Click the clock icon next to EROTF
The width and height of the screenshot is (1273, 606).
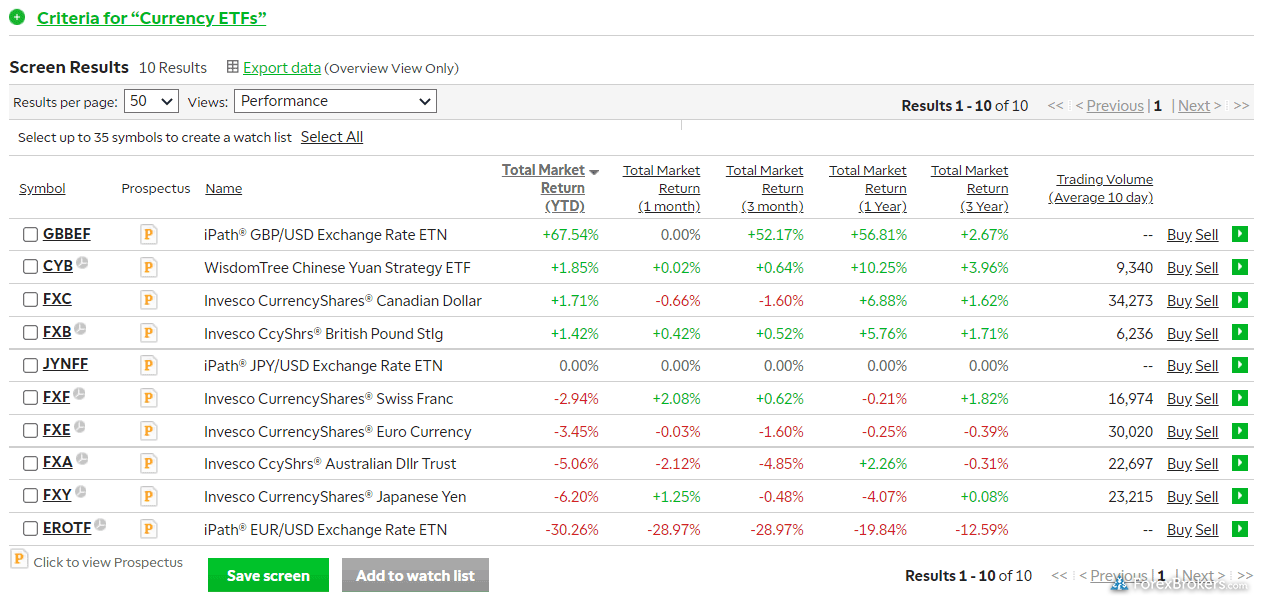pyautogui.click(x=101, y=525)
